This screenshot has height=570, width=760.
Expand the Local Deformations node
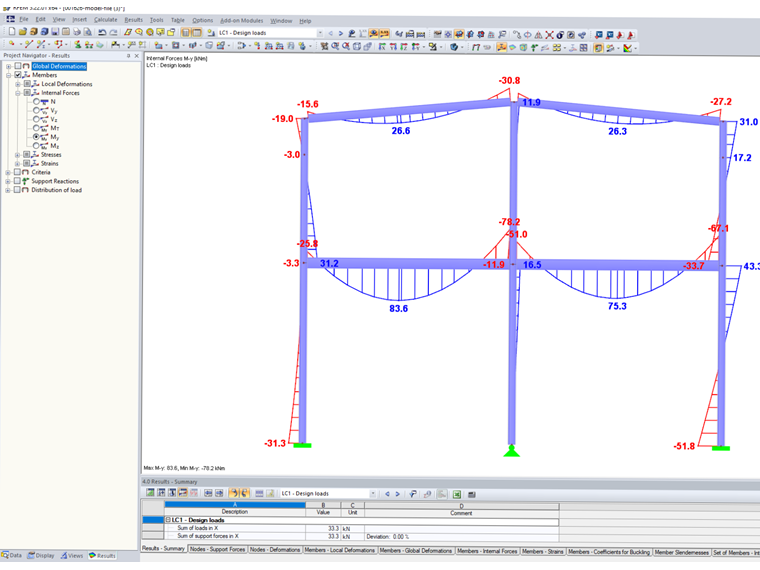[x=17, y=84]
